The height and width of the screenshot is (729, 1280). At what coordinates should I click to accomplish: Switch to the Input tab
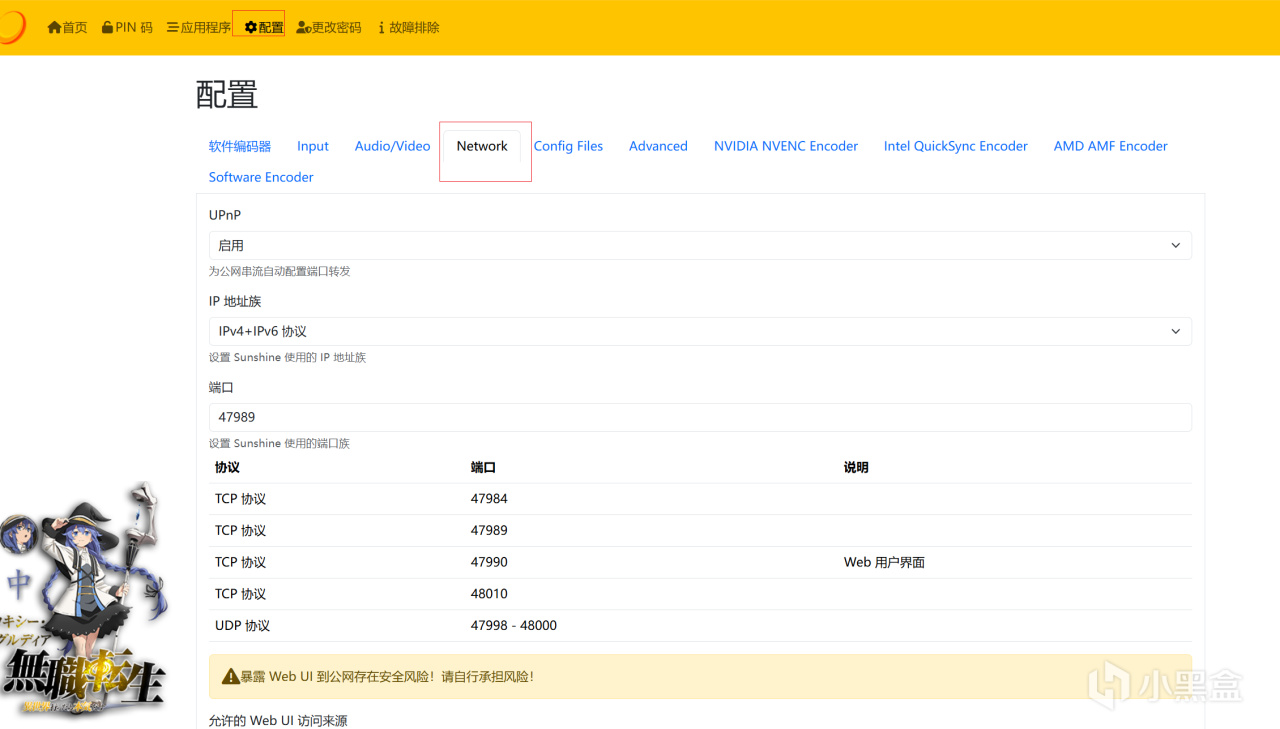(313, 146)
